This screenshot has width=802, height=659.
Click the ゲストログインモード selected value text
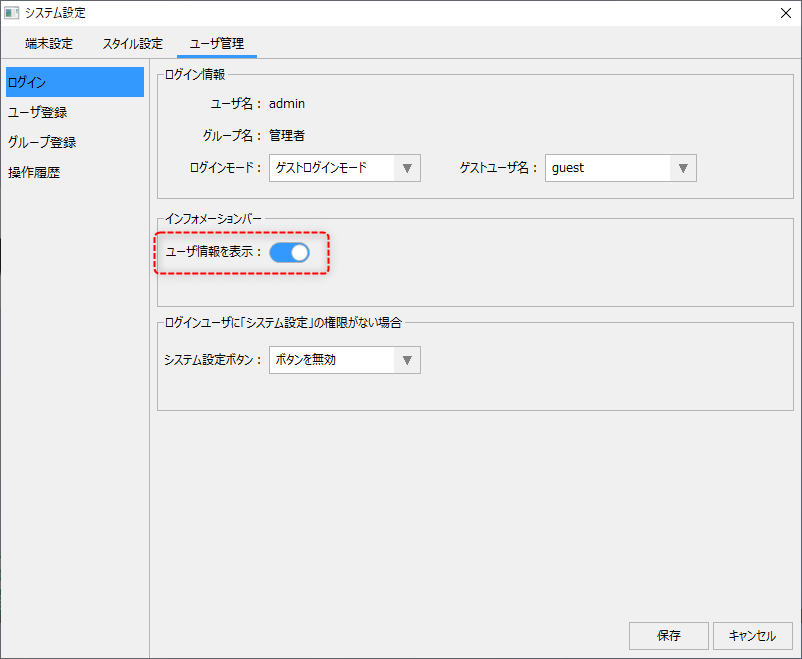click(321, 168)
